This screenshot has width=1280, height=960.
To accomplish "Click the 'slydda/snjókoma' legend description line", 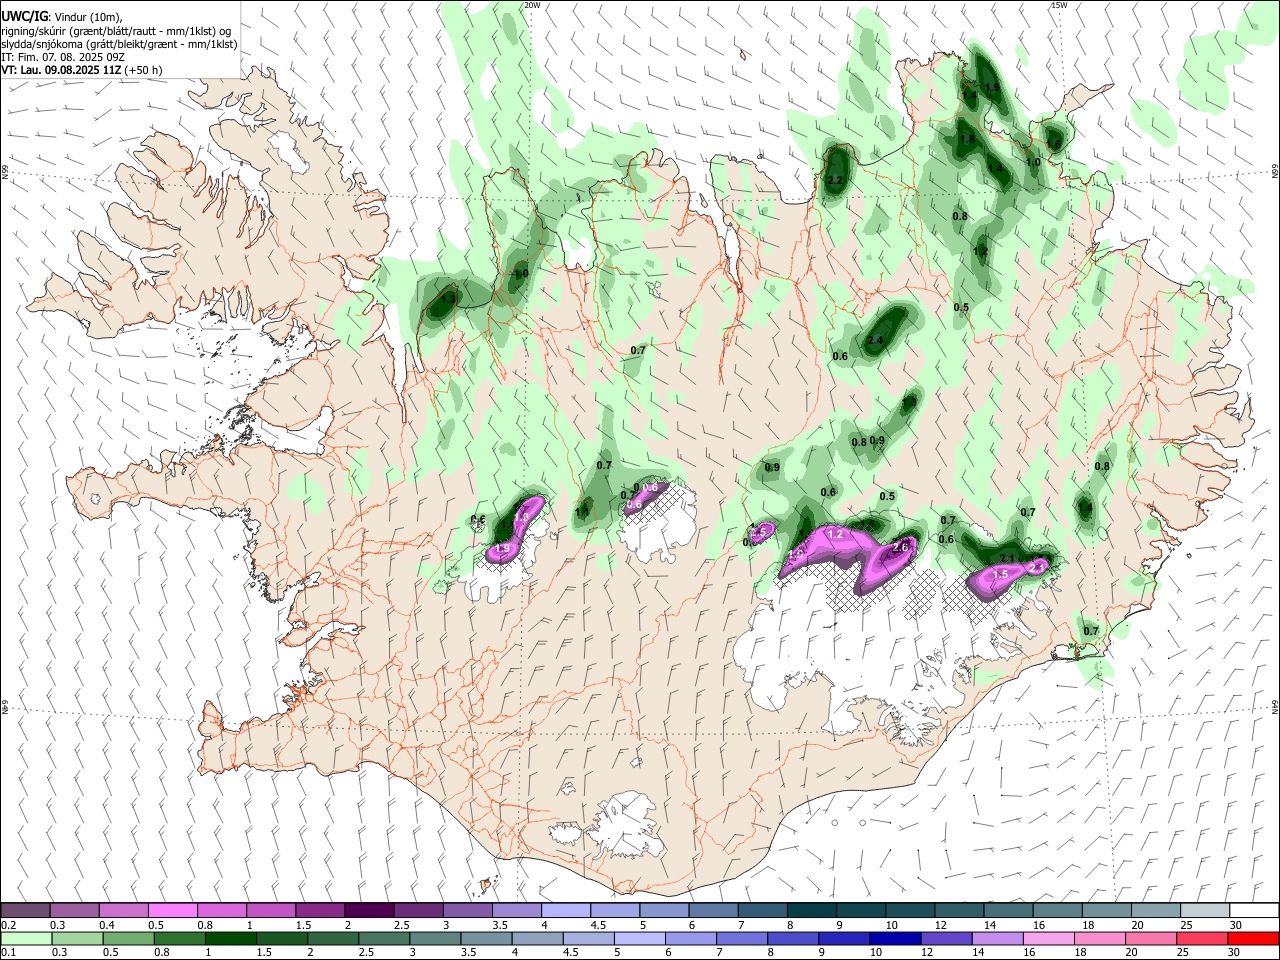I will pos(119,44).
